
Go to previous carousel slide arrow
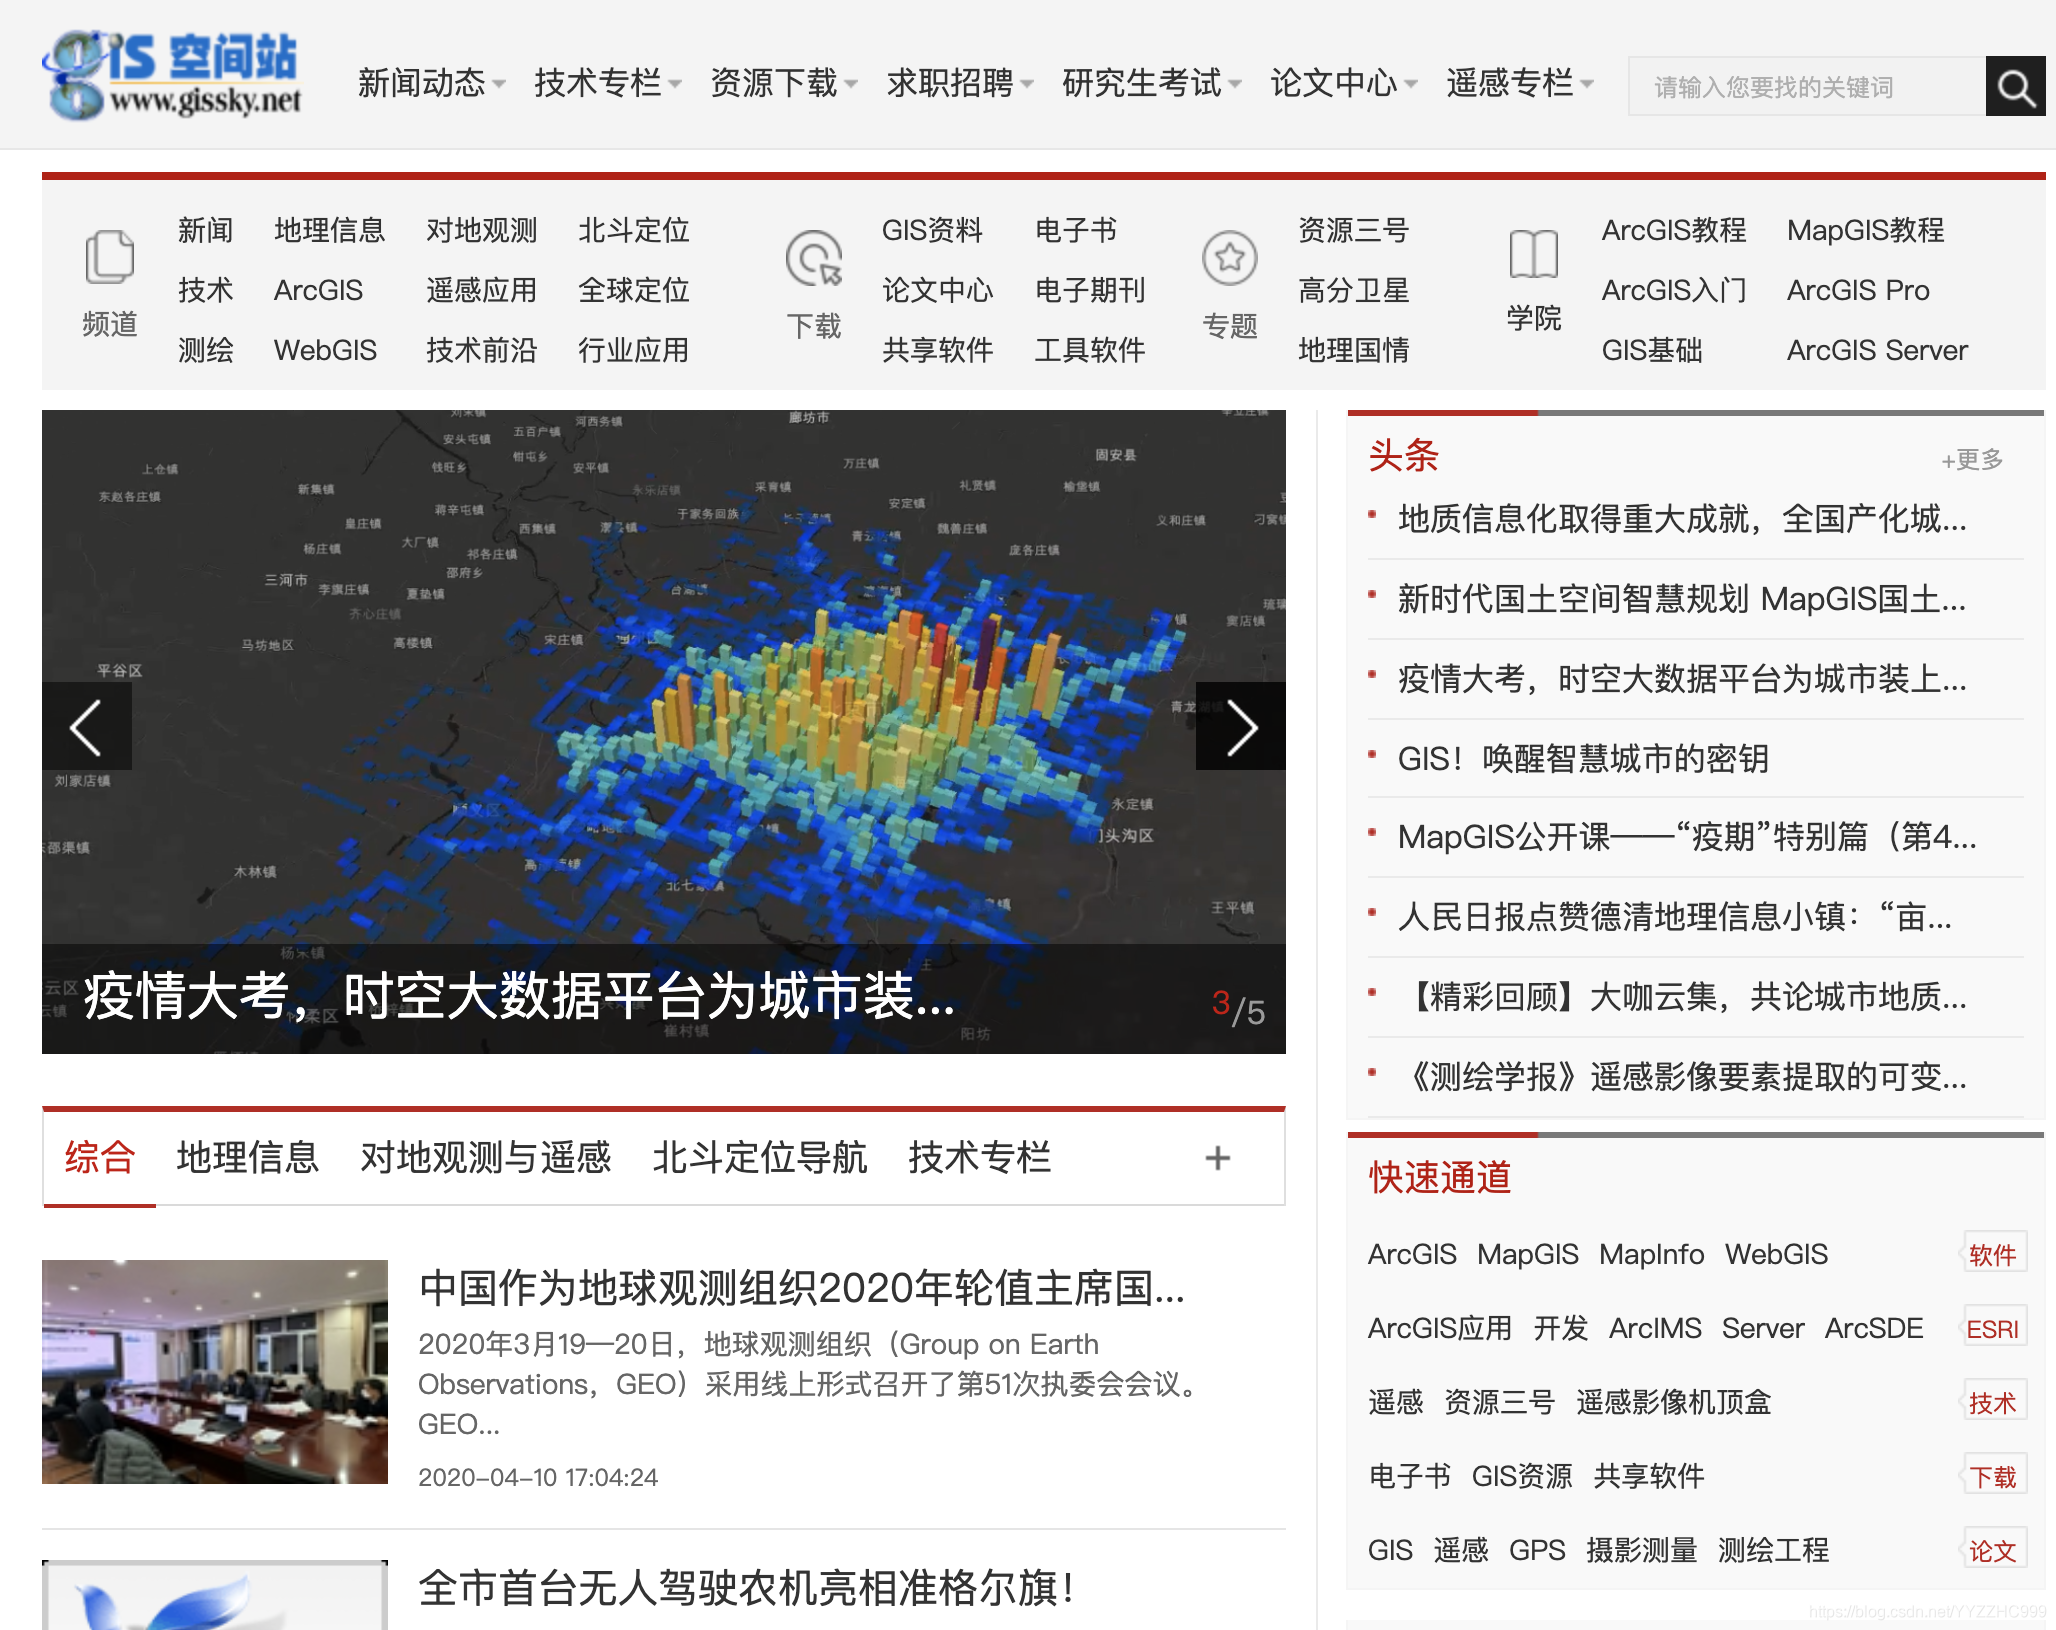87,727
